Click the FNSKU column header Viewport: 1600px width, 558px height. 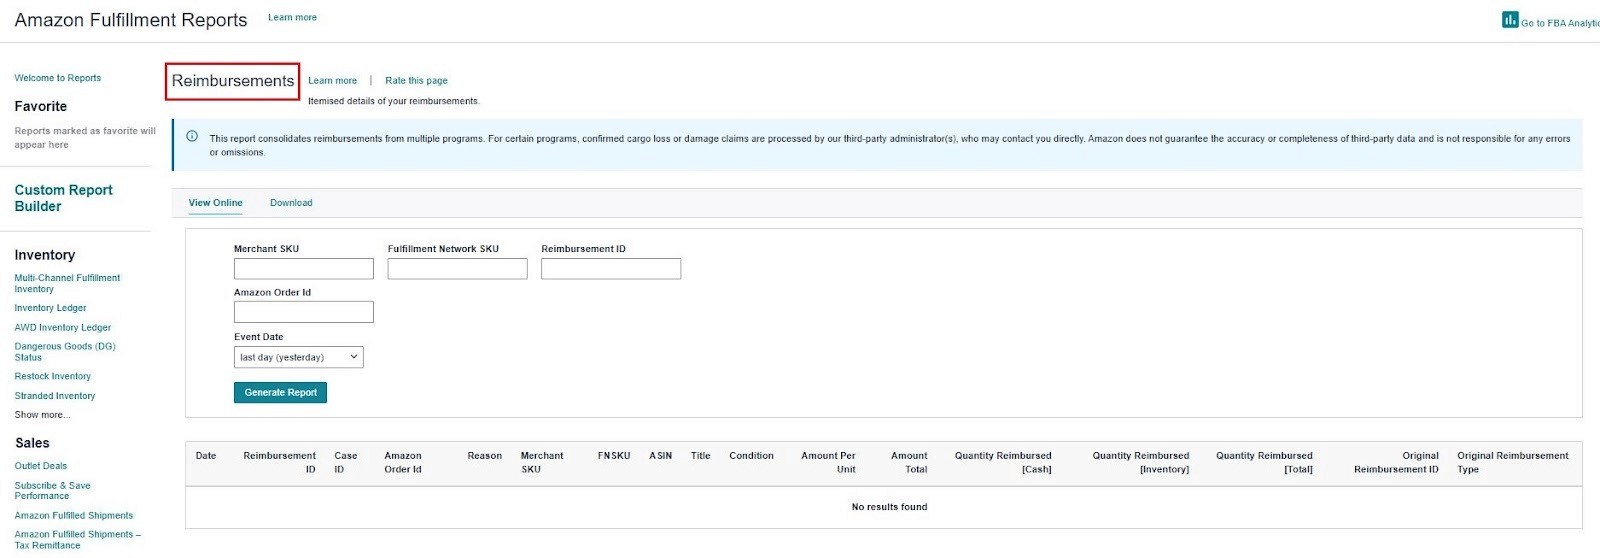pyautogui.click(x=614, y=456)
